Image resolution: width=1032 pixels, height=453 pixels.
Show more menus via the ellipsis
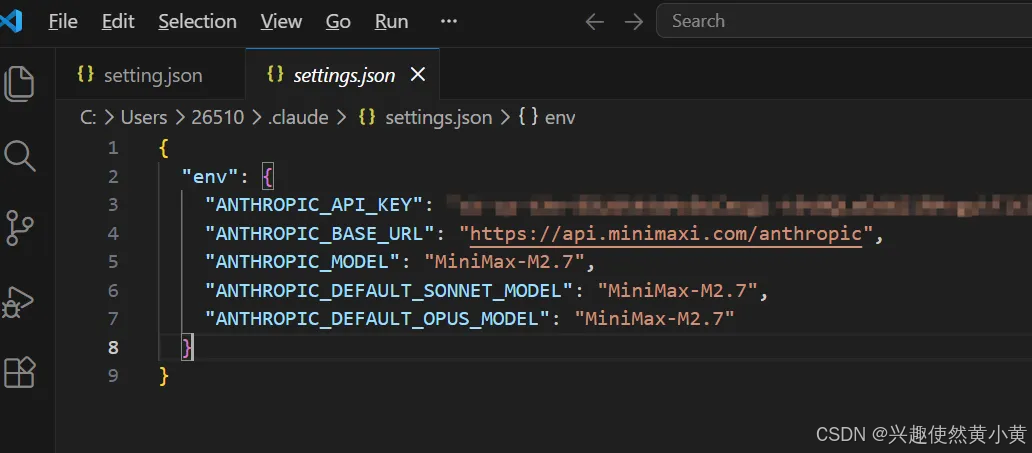click(449, 22)
